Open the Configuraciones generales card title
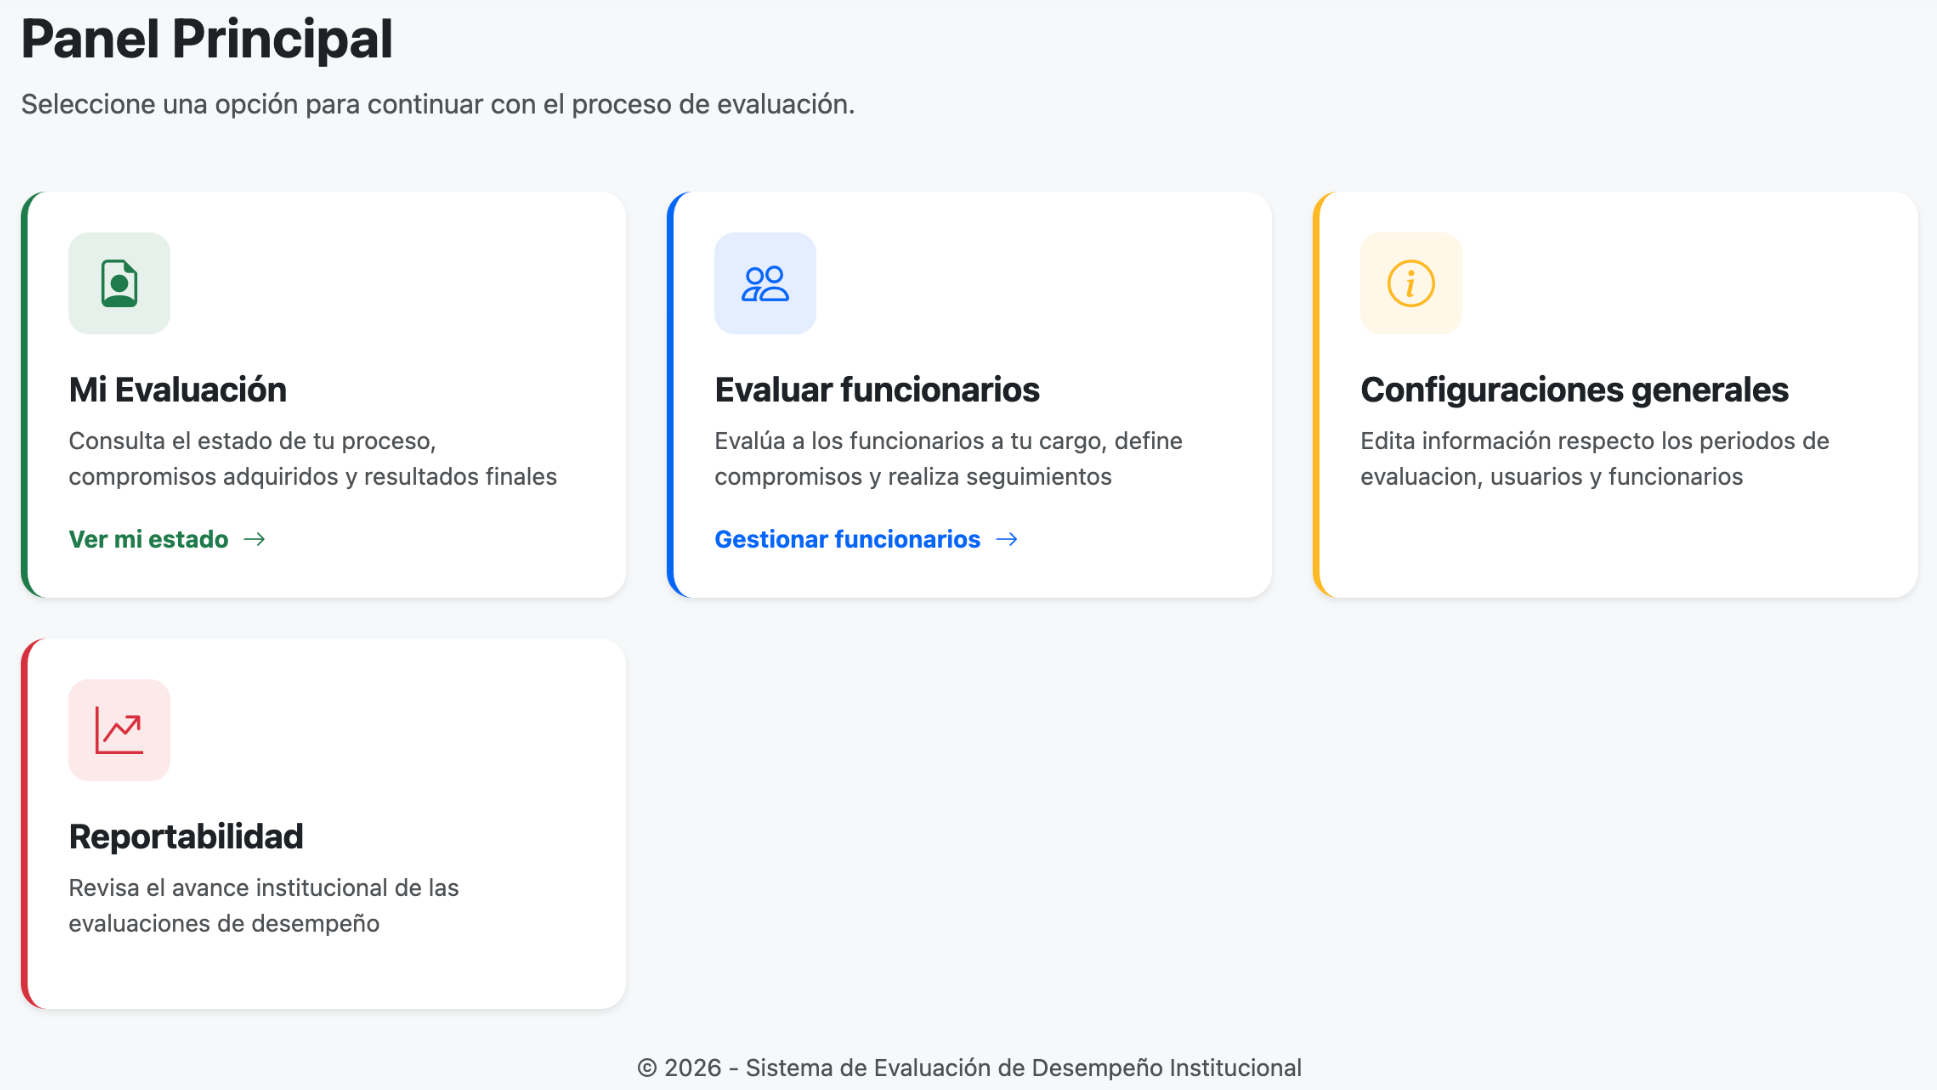1937x1090 pixels. (1574, 390)
